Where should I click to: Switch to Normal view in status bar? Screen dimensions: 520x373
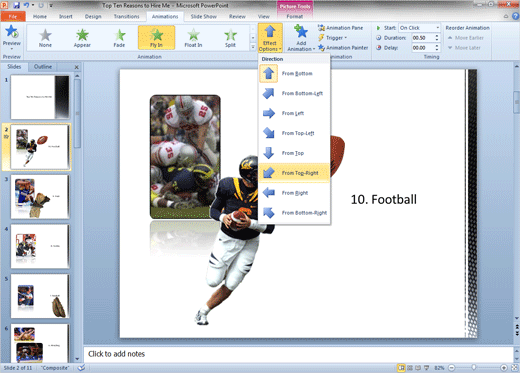(401, 368)
